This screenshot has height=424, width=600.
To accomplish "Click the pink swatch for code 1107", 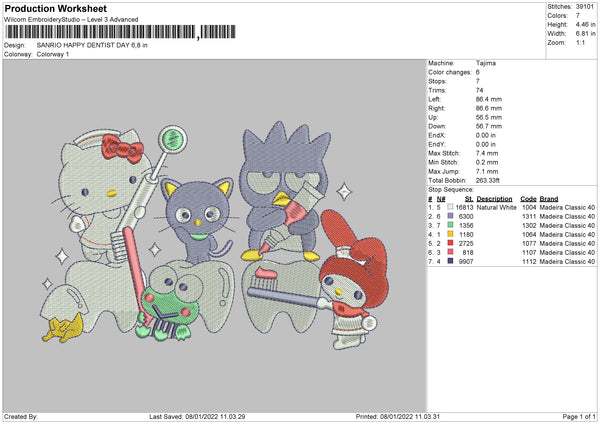I will point(450,252).
